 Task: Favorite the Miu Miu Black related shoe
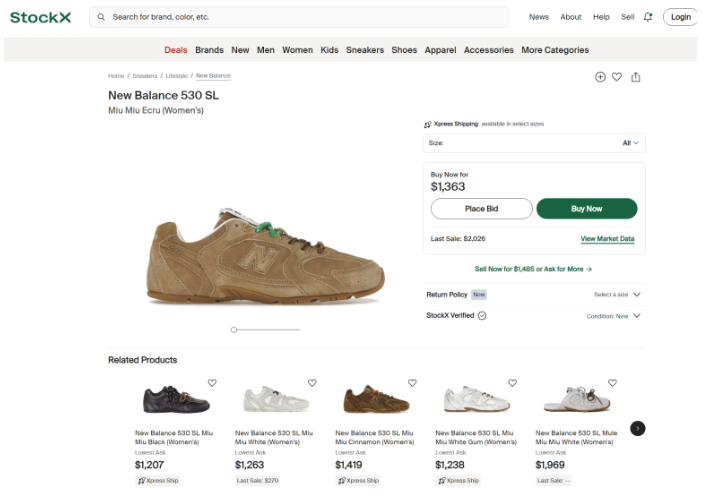pos(212,383)
